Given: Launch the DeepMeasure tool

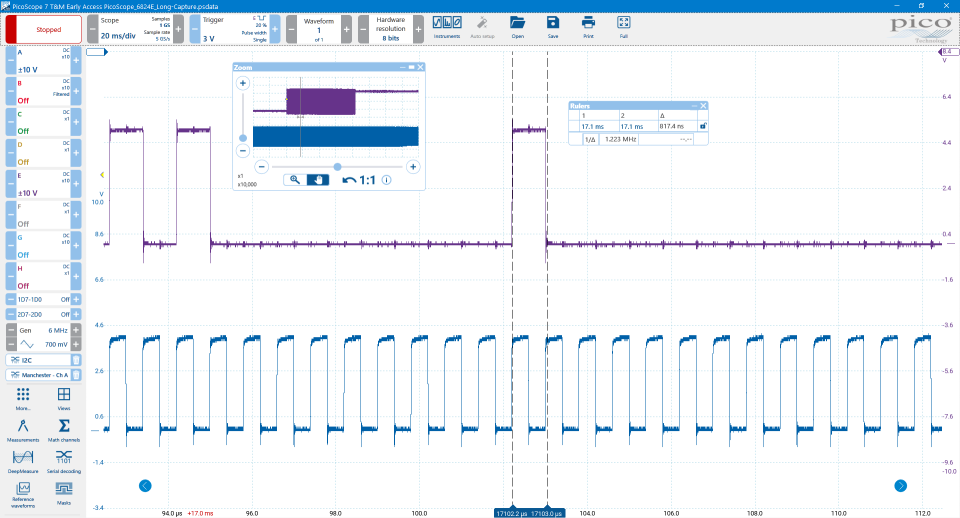Looking at the screenshot, I should click(22, 459).
